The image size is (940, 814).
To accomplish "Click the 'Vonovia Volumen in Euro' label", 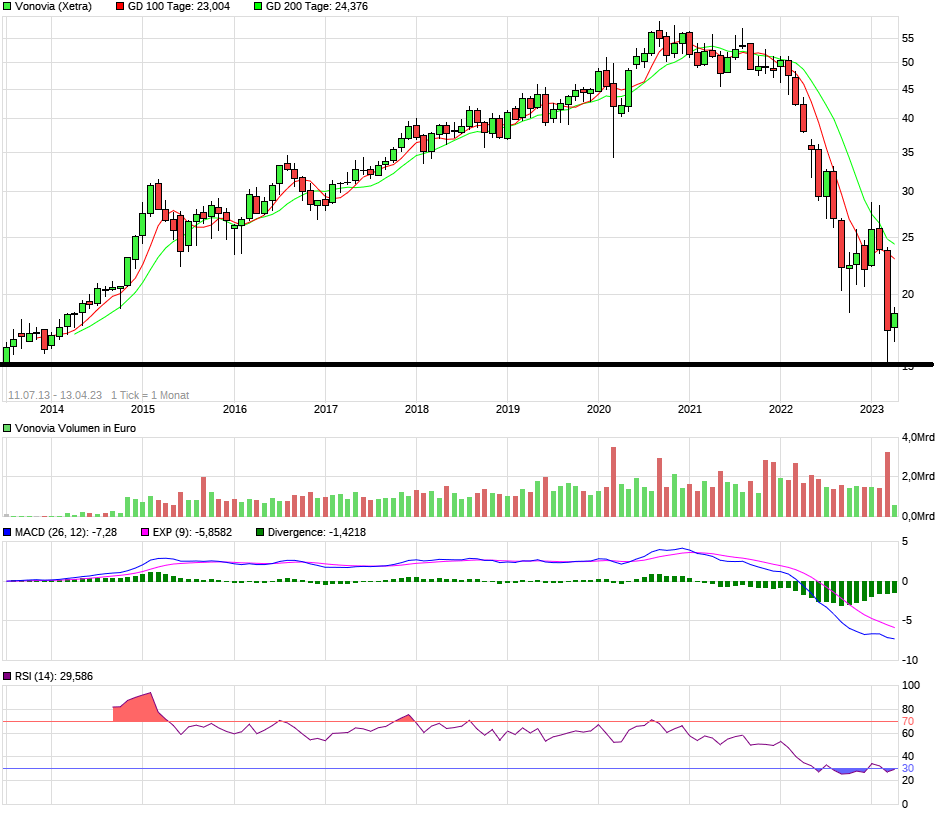I will (x=76, y=429).
